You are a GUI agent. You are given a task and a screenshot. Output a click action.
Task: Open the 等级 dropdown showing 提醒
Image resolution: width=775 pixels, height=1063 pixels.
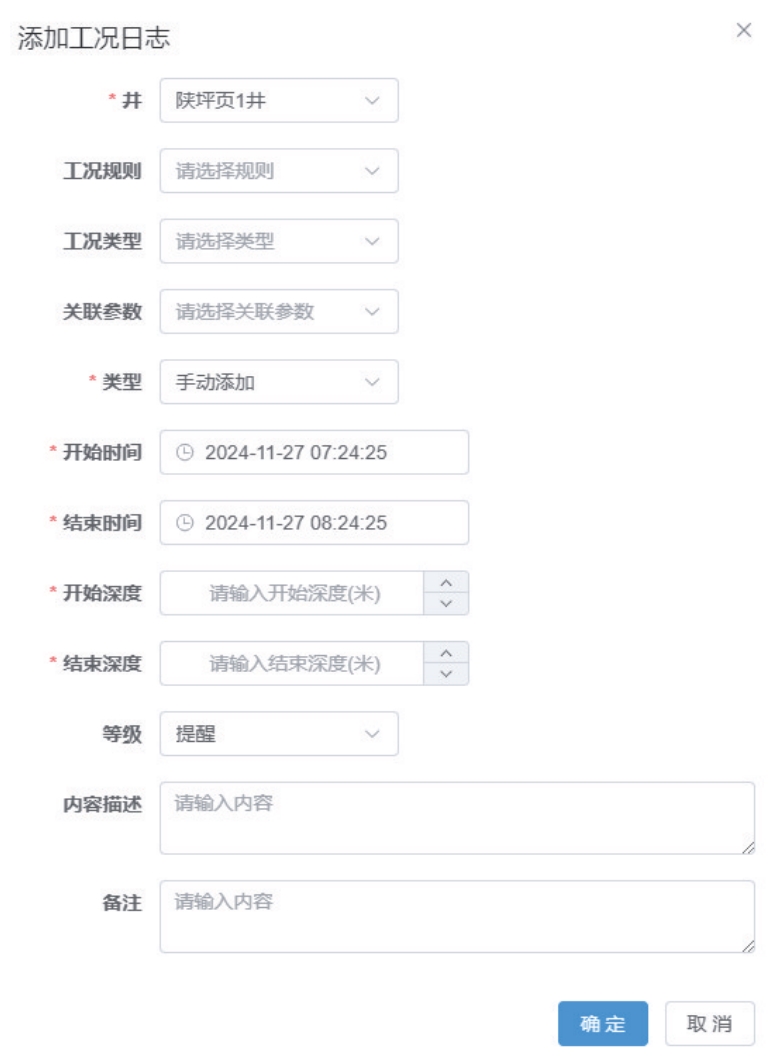pos(279,734)
